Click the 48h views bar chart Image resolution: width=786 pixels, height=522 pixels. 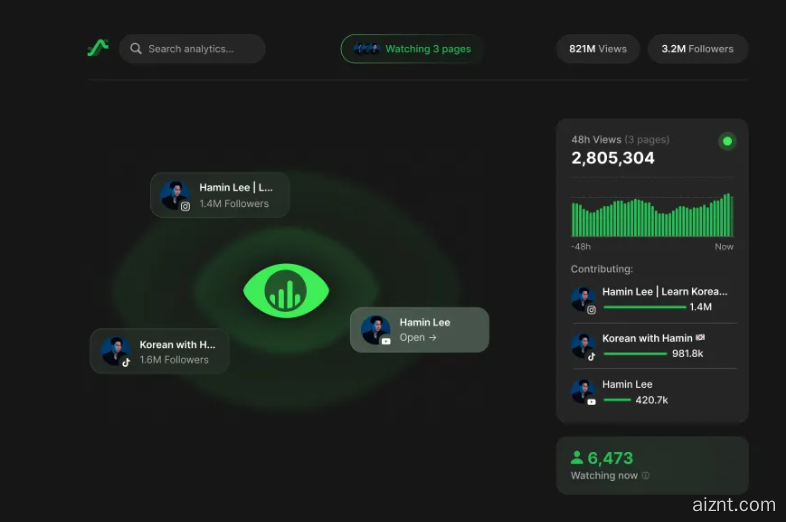[652, 215]
